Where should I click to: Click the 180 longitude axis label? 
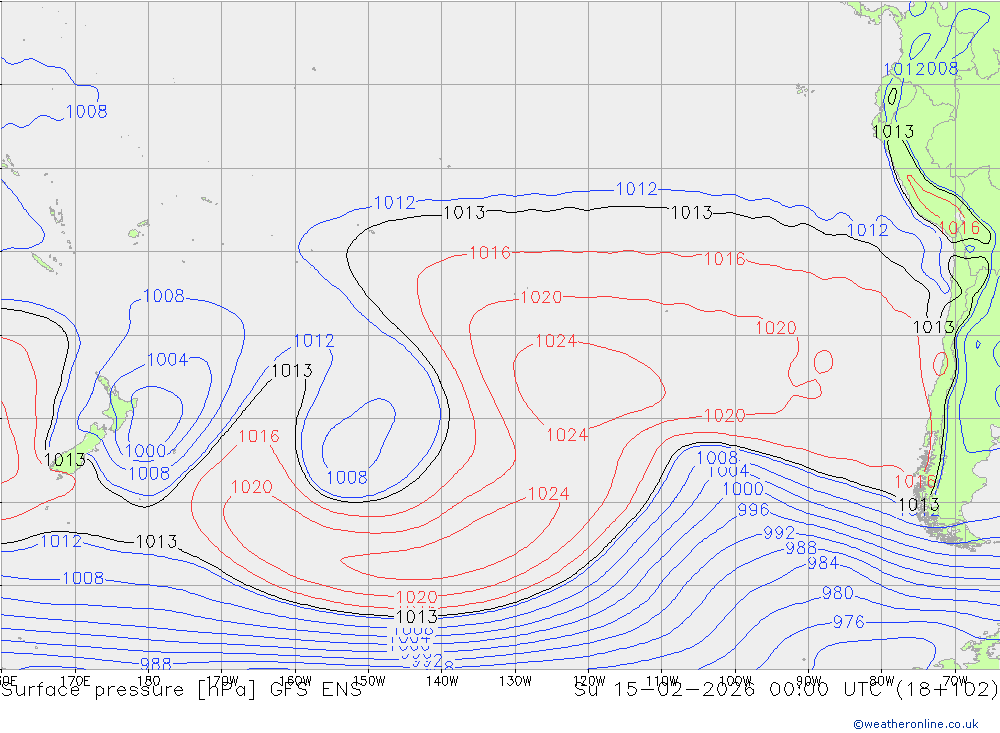[x=149, y=681]
